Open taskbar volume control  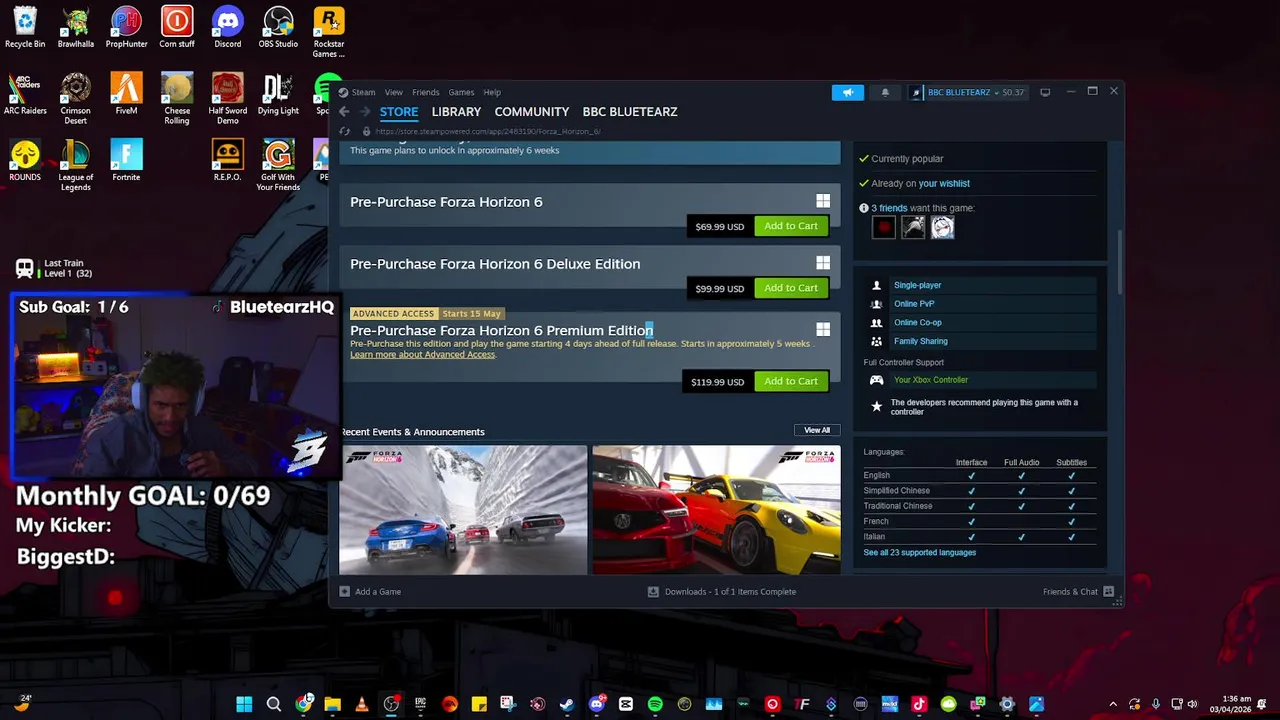(x=1192, y=704)
